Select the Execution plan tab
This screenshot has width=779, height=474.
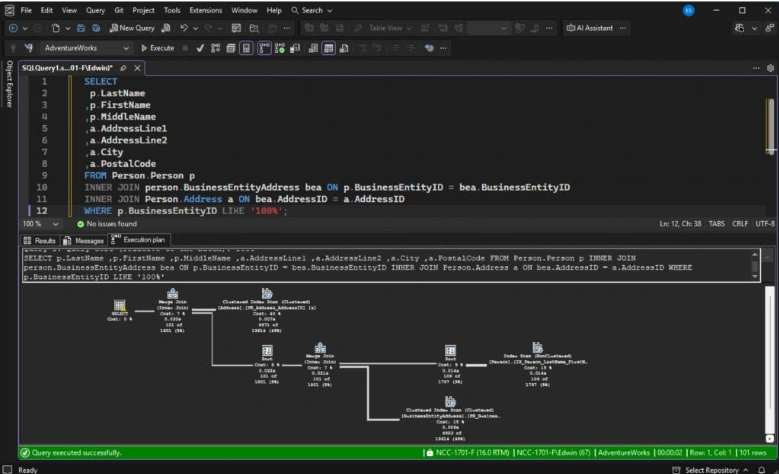tap(139, 239)
